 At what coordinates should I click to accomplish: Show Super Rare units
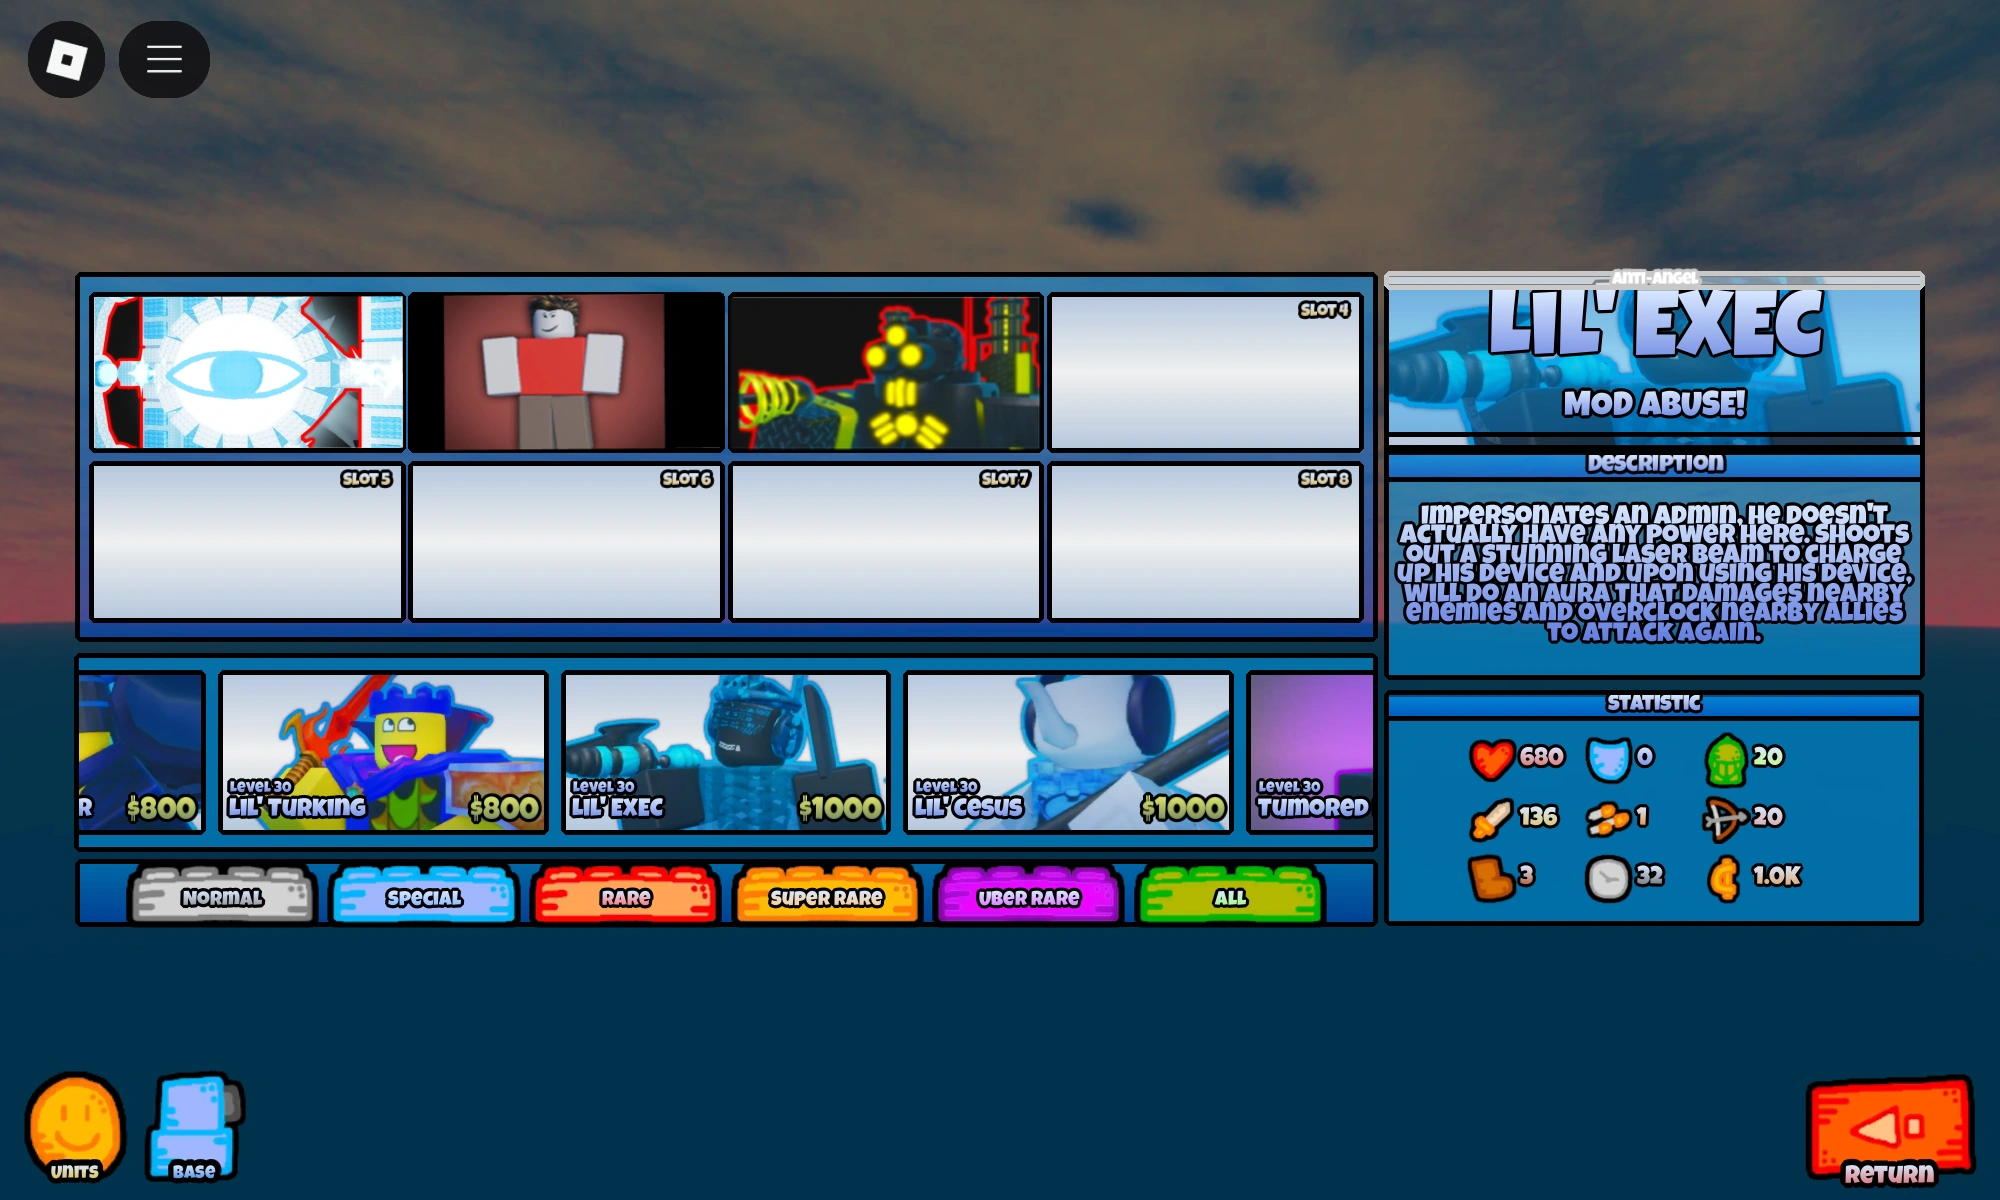[826, 895]
